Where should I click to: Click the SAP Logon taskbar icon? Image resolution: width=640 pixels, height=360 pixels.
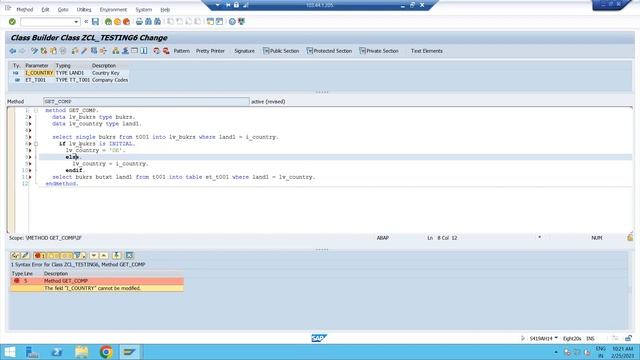129,352
